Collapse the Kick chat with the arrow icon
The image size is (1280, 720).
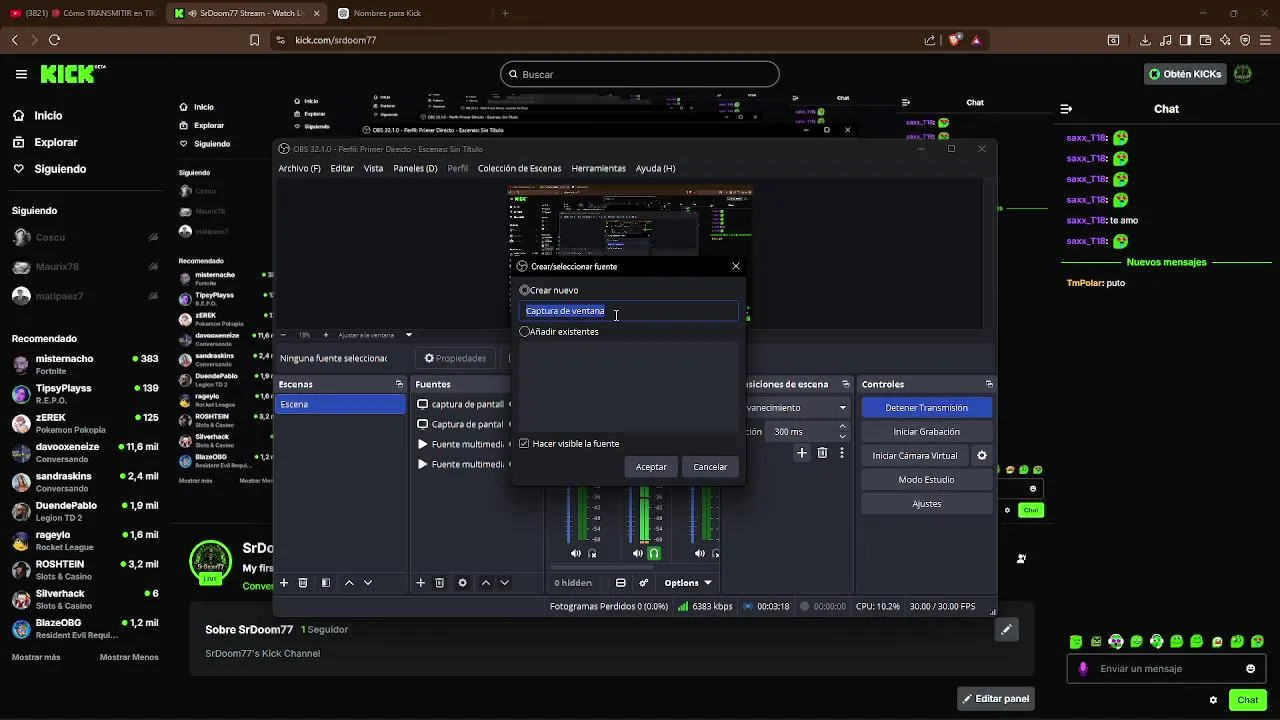1066,109
